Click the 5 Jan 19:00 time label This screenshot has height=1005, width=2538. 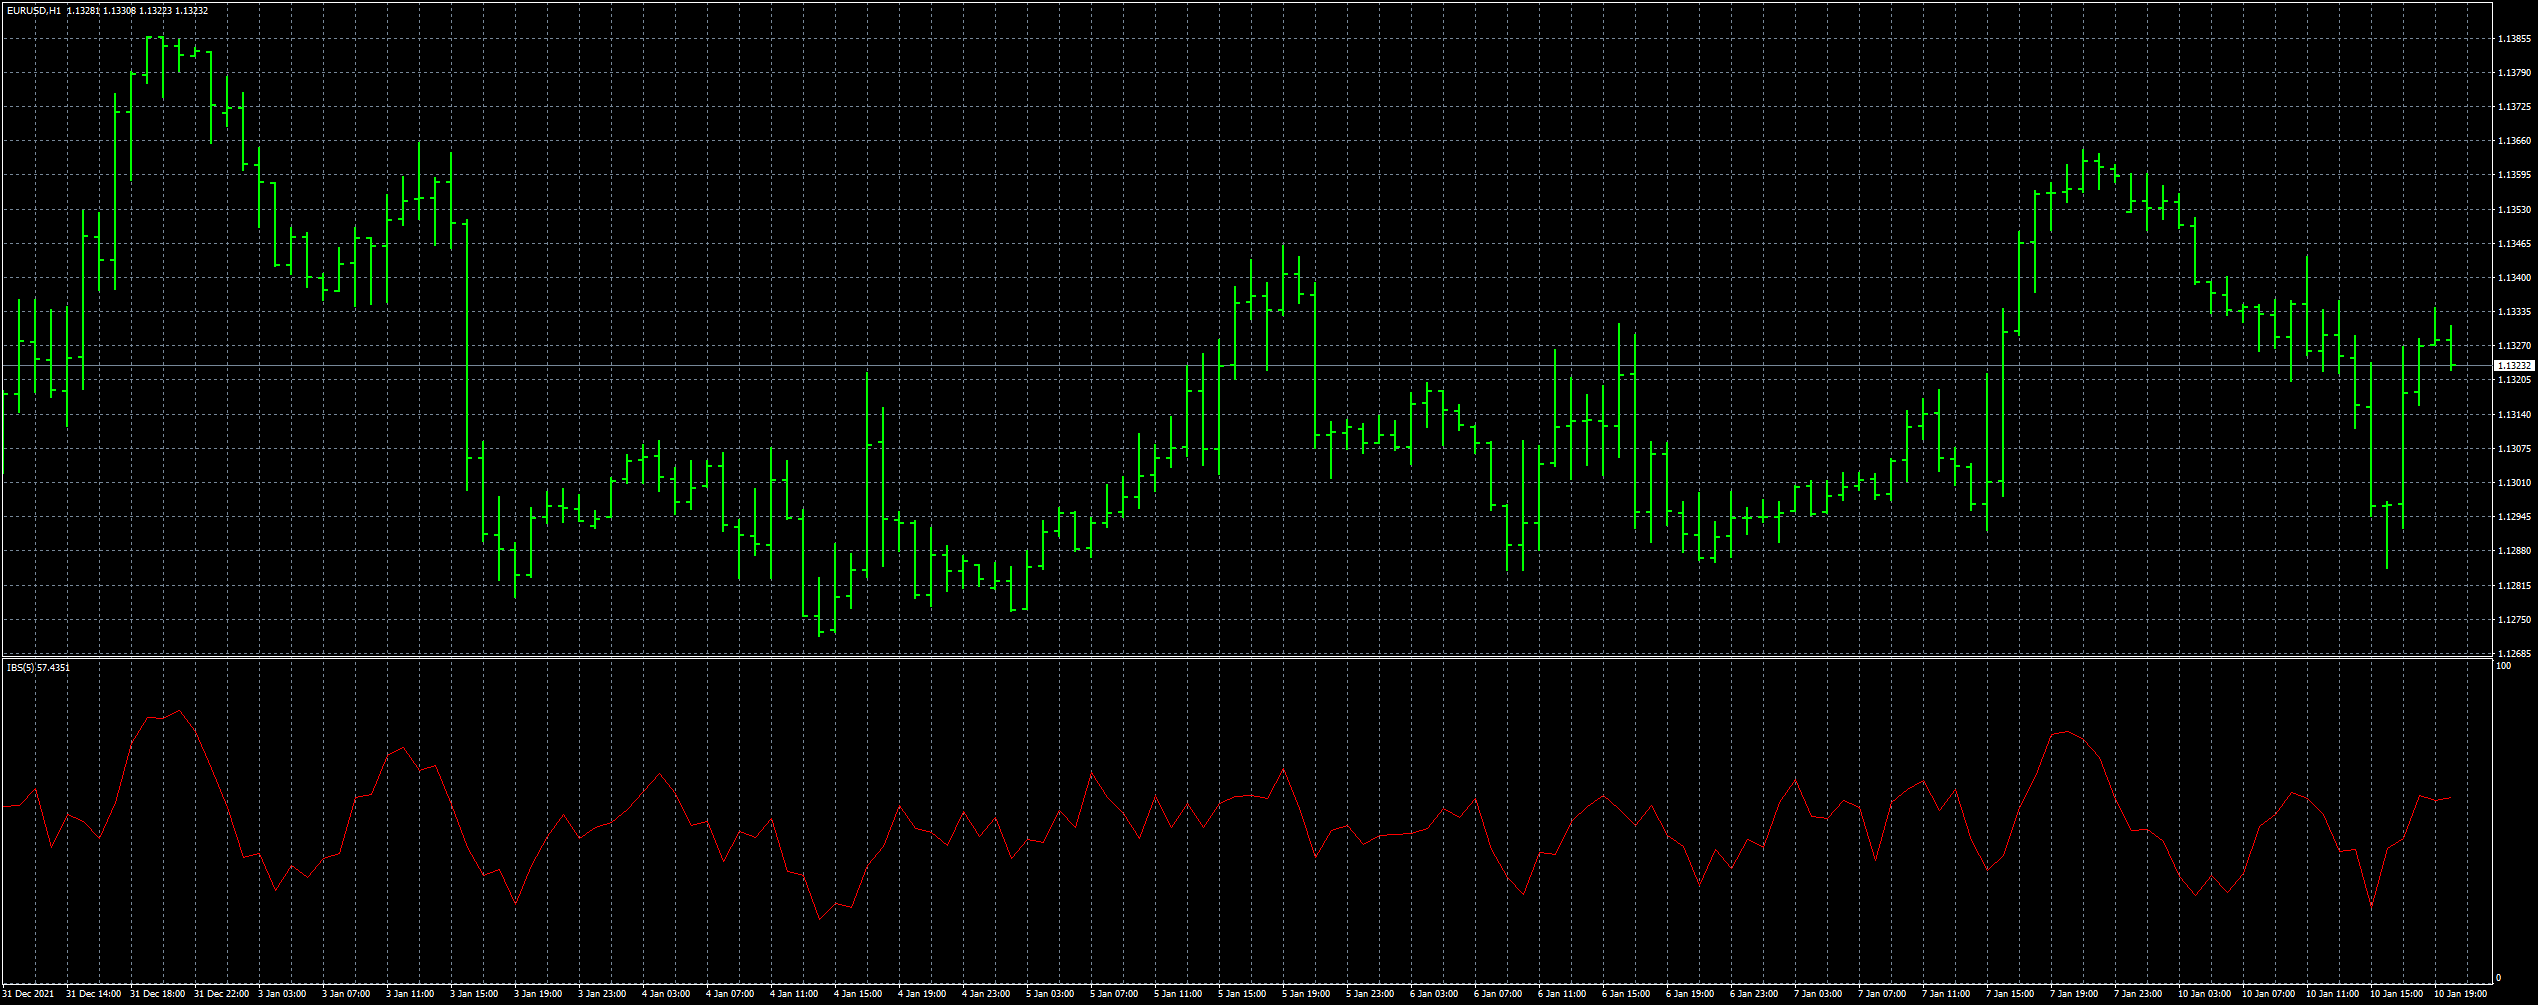1306,994
